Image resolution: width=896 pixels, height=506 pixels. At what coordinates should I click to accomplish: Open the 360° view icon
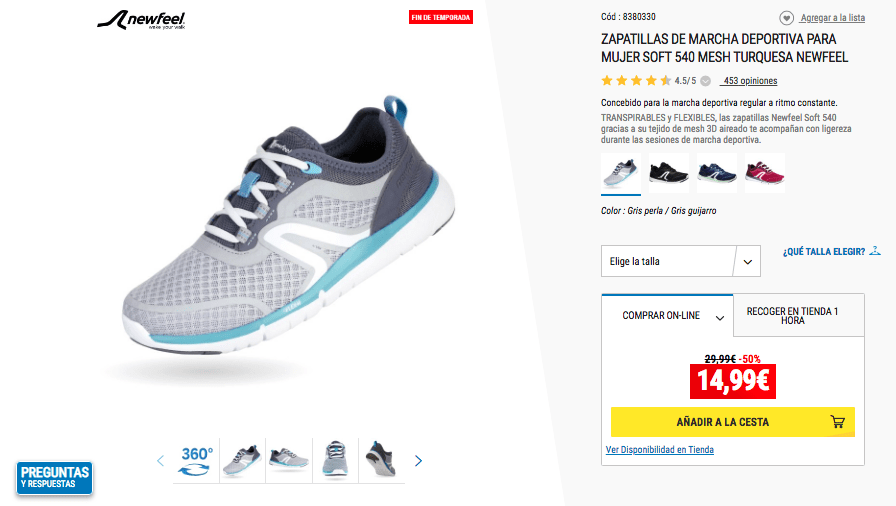click(x=196, y=461)
